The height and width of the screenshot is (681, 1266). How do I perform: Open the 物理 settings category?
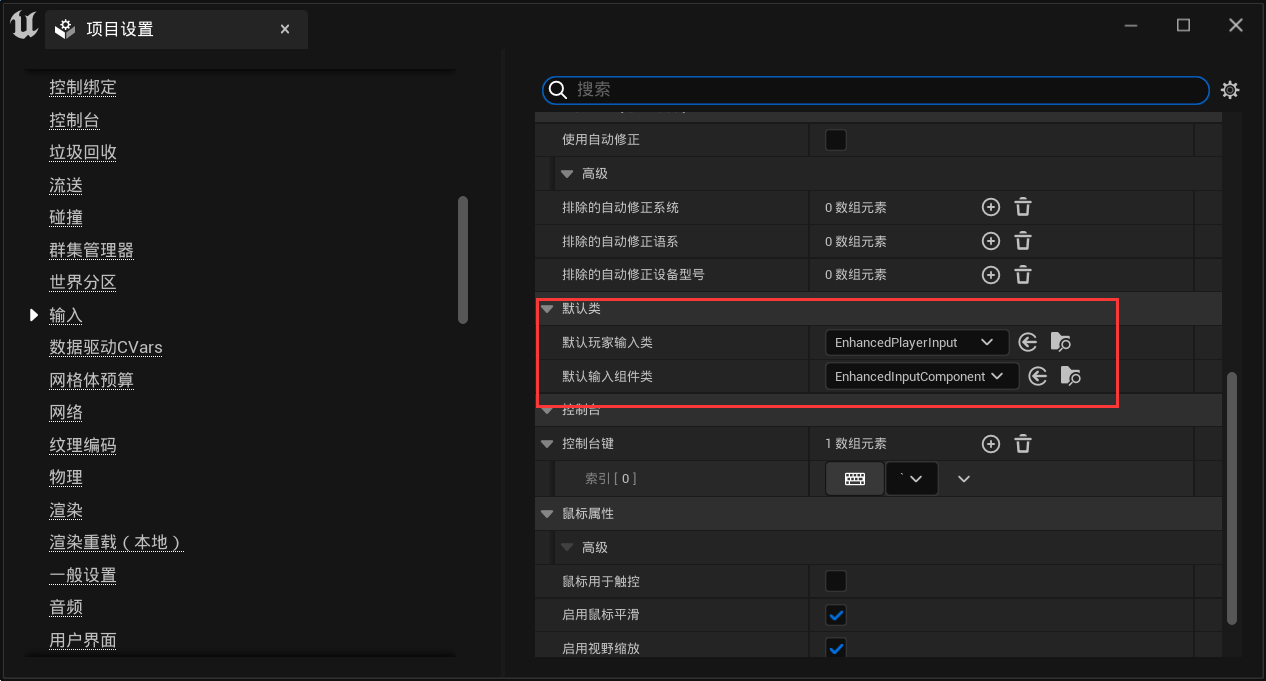[66, 478]
